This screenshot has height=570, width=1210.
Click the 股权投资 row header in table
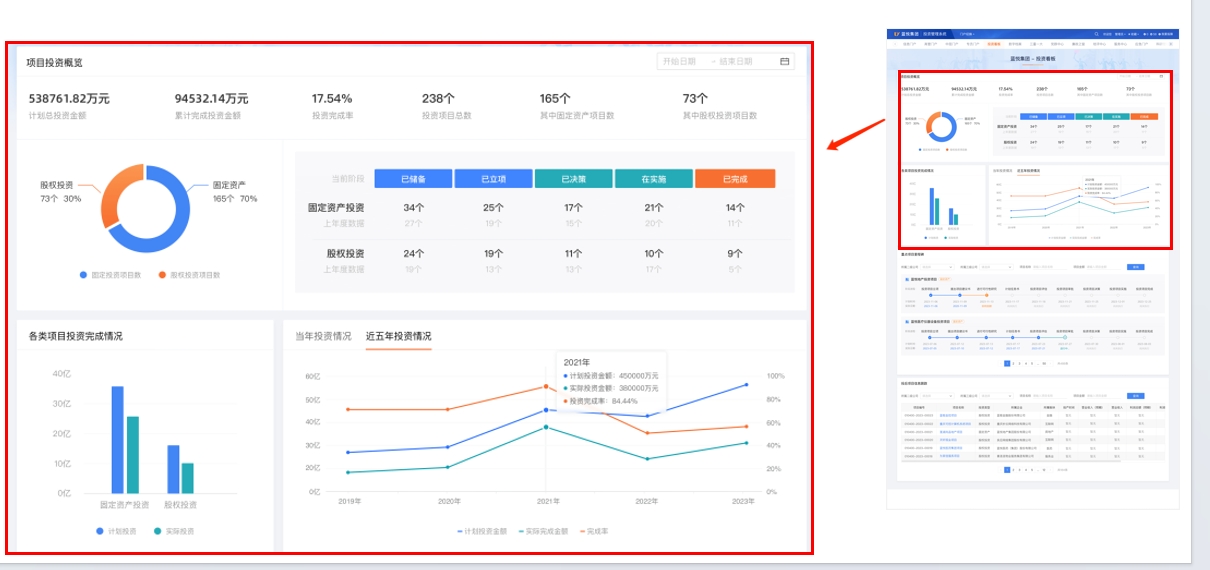point(345,254)
